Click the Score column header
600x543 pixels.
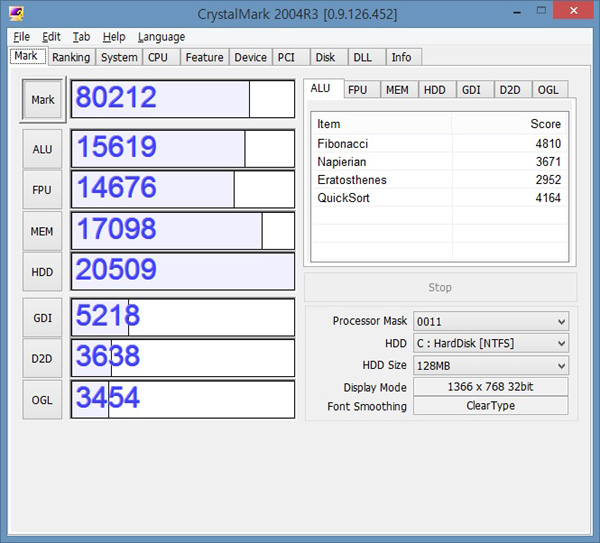point(510,124)
